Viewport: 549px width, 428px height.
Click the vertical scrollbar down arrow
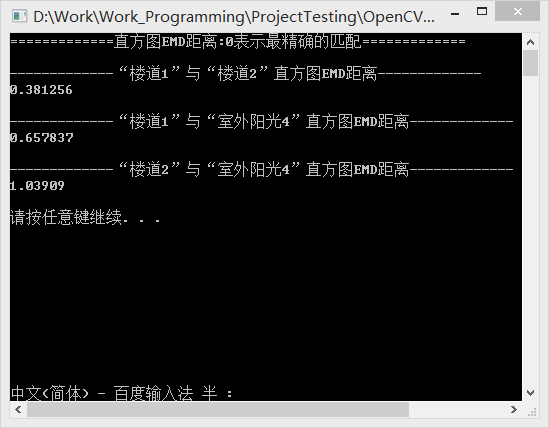[x=530, y=393]
